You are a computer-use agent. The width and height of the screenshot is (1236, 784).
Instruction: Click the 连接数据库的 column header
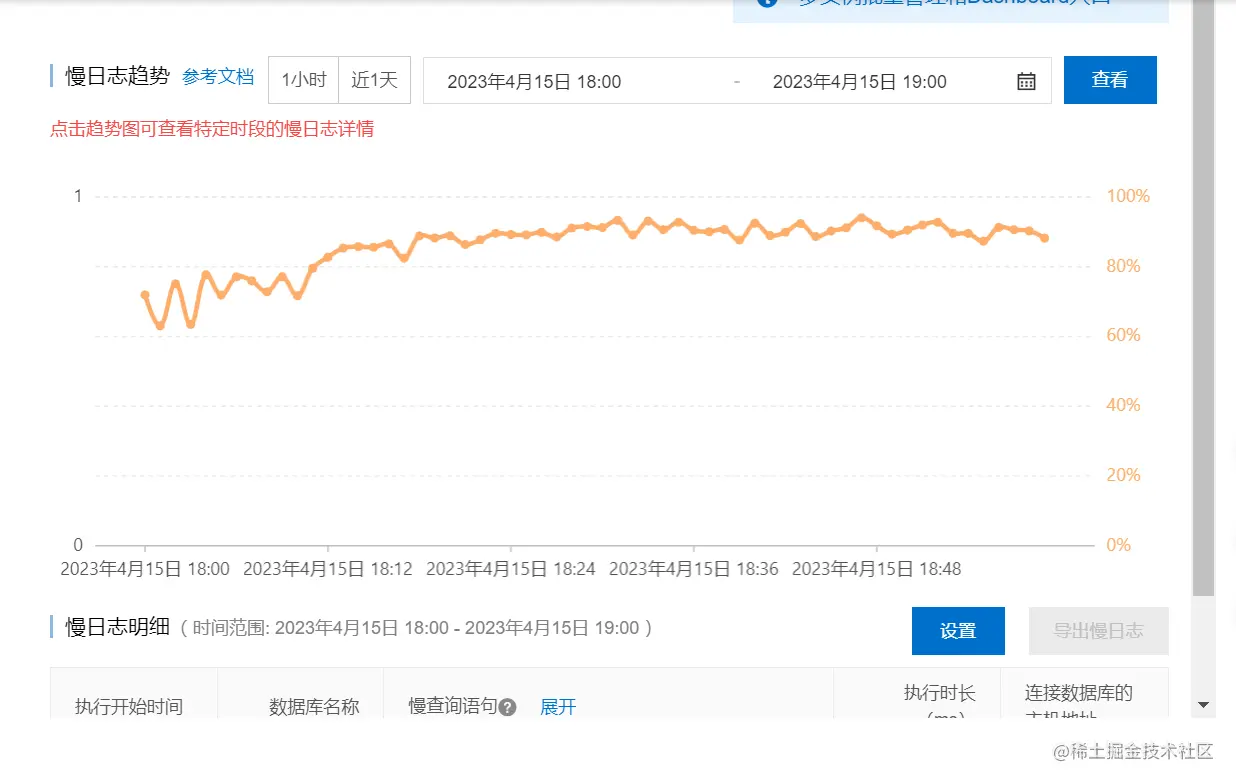pyautogui.click(x=1079, y=694)
